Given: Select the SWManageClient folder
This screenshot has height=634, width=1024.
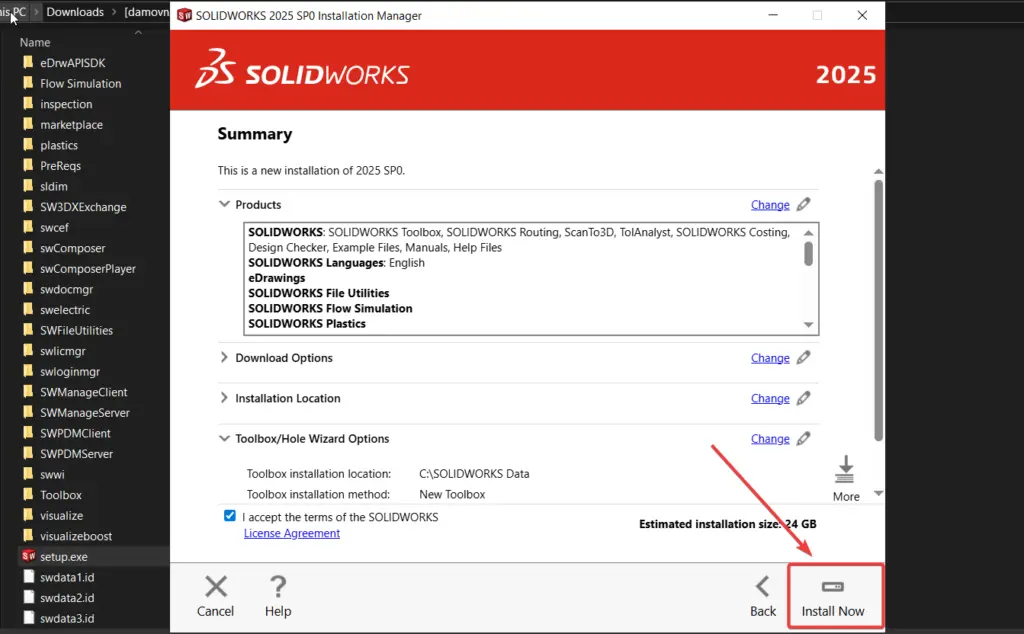Looking at the screenshot, I should click(x=85, y=392).
